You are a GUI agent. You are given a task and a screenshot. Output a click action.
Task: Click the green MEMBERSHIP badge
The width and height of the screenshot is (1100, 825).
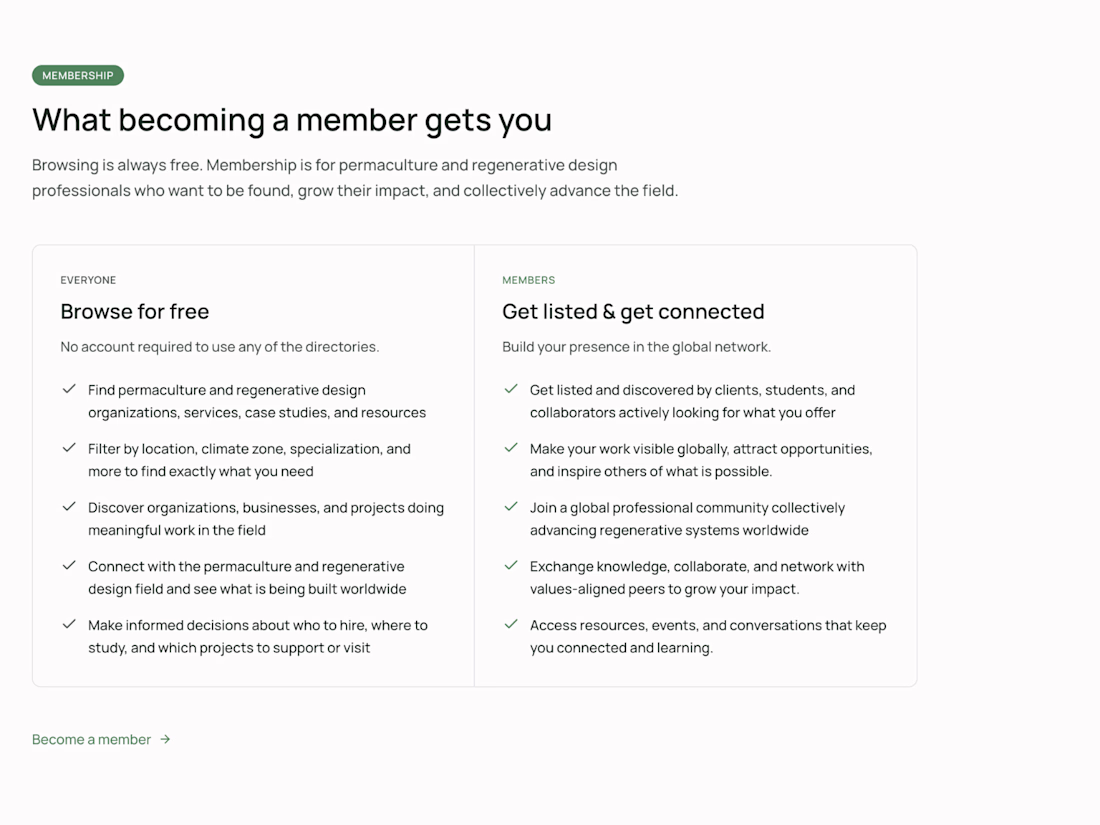[78, 75]
